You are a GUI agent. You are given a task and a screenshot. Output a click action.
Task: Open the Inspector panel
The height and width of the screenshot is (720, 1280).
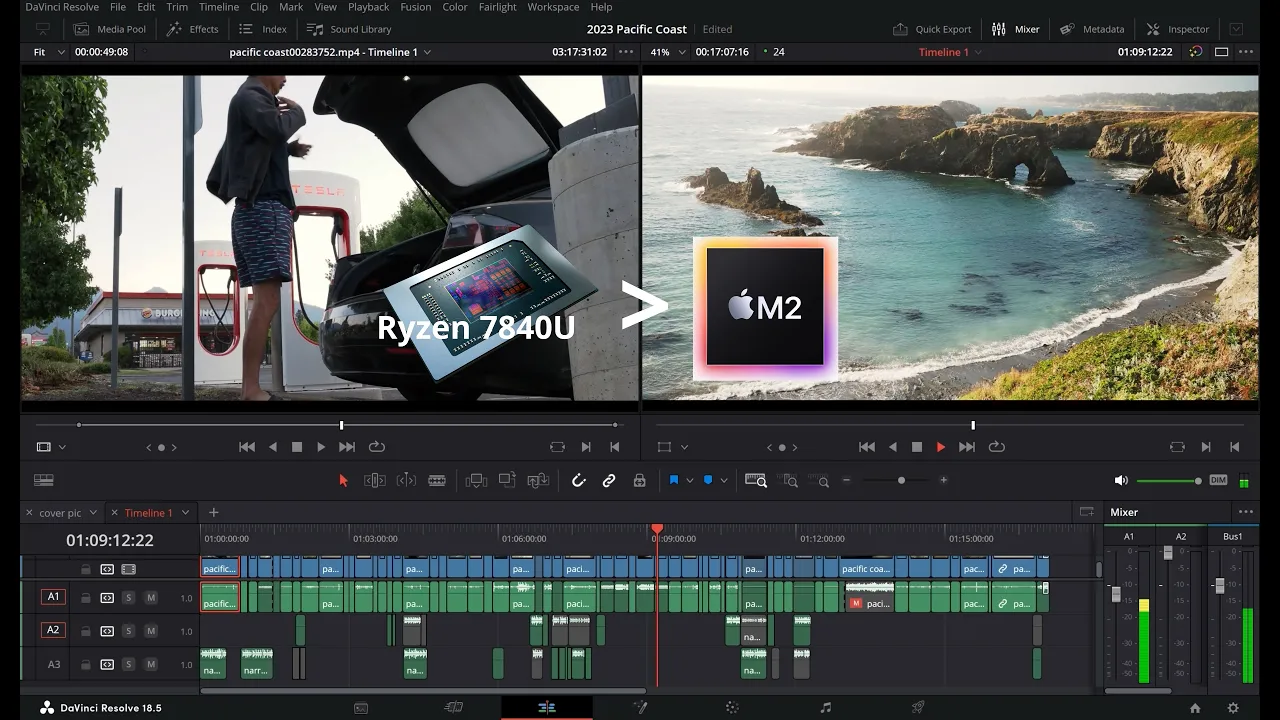pyautogui.click(x=1178, y=29)
